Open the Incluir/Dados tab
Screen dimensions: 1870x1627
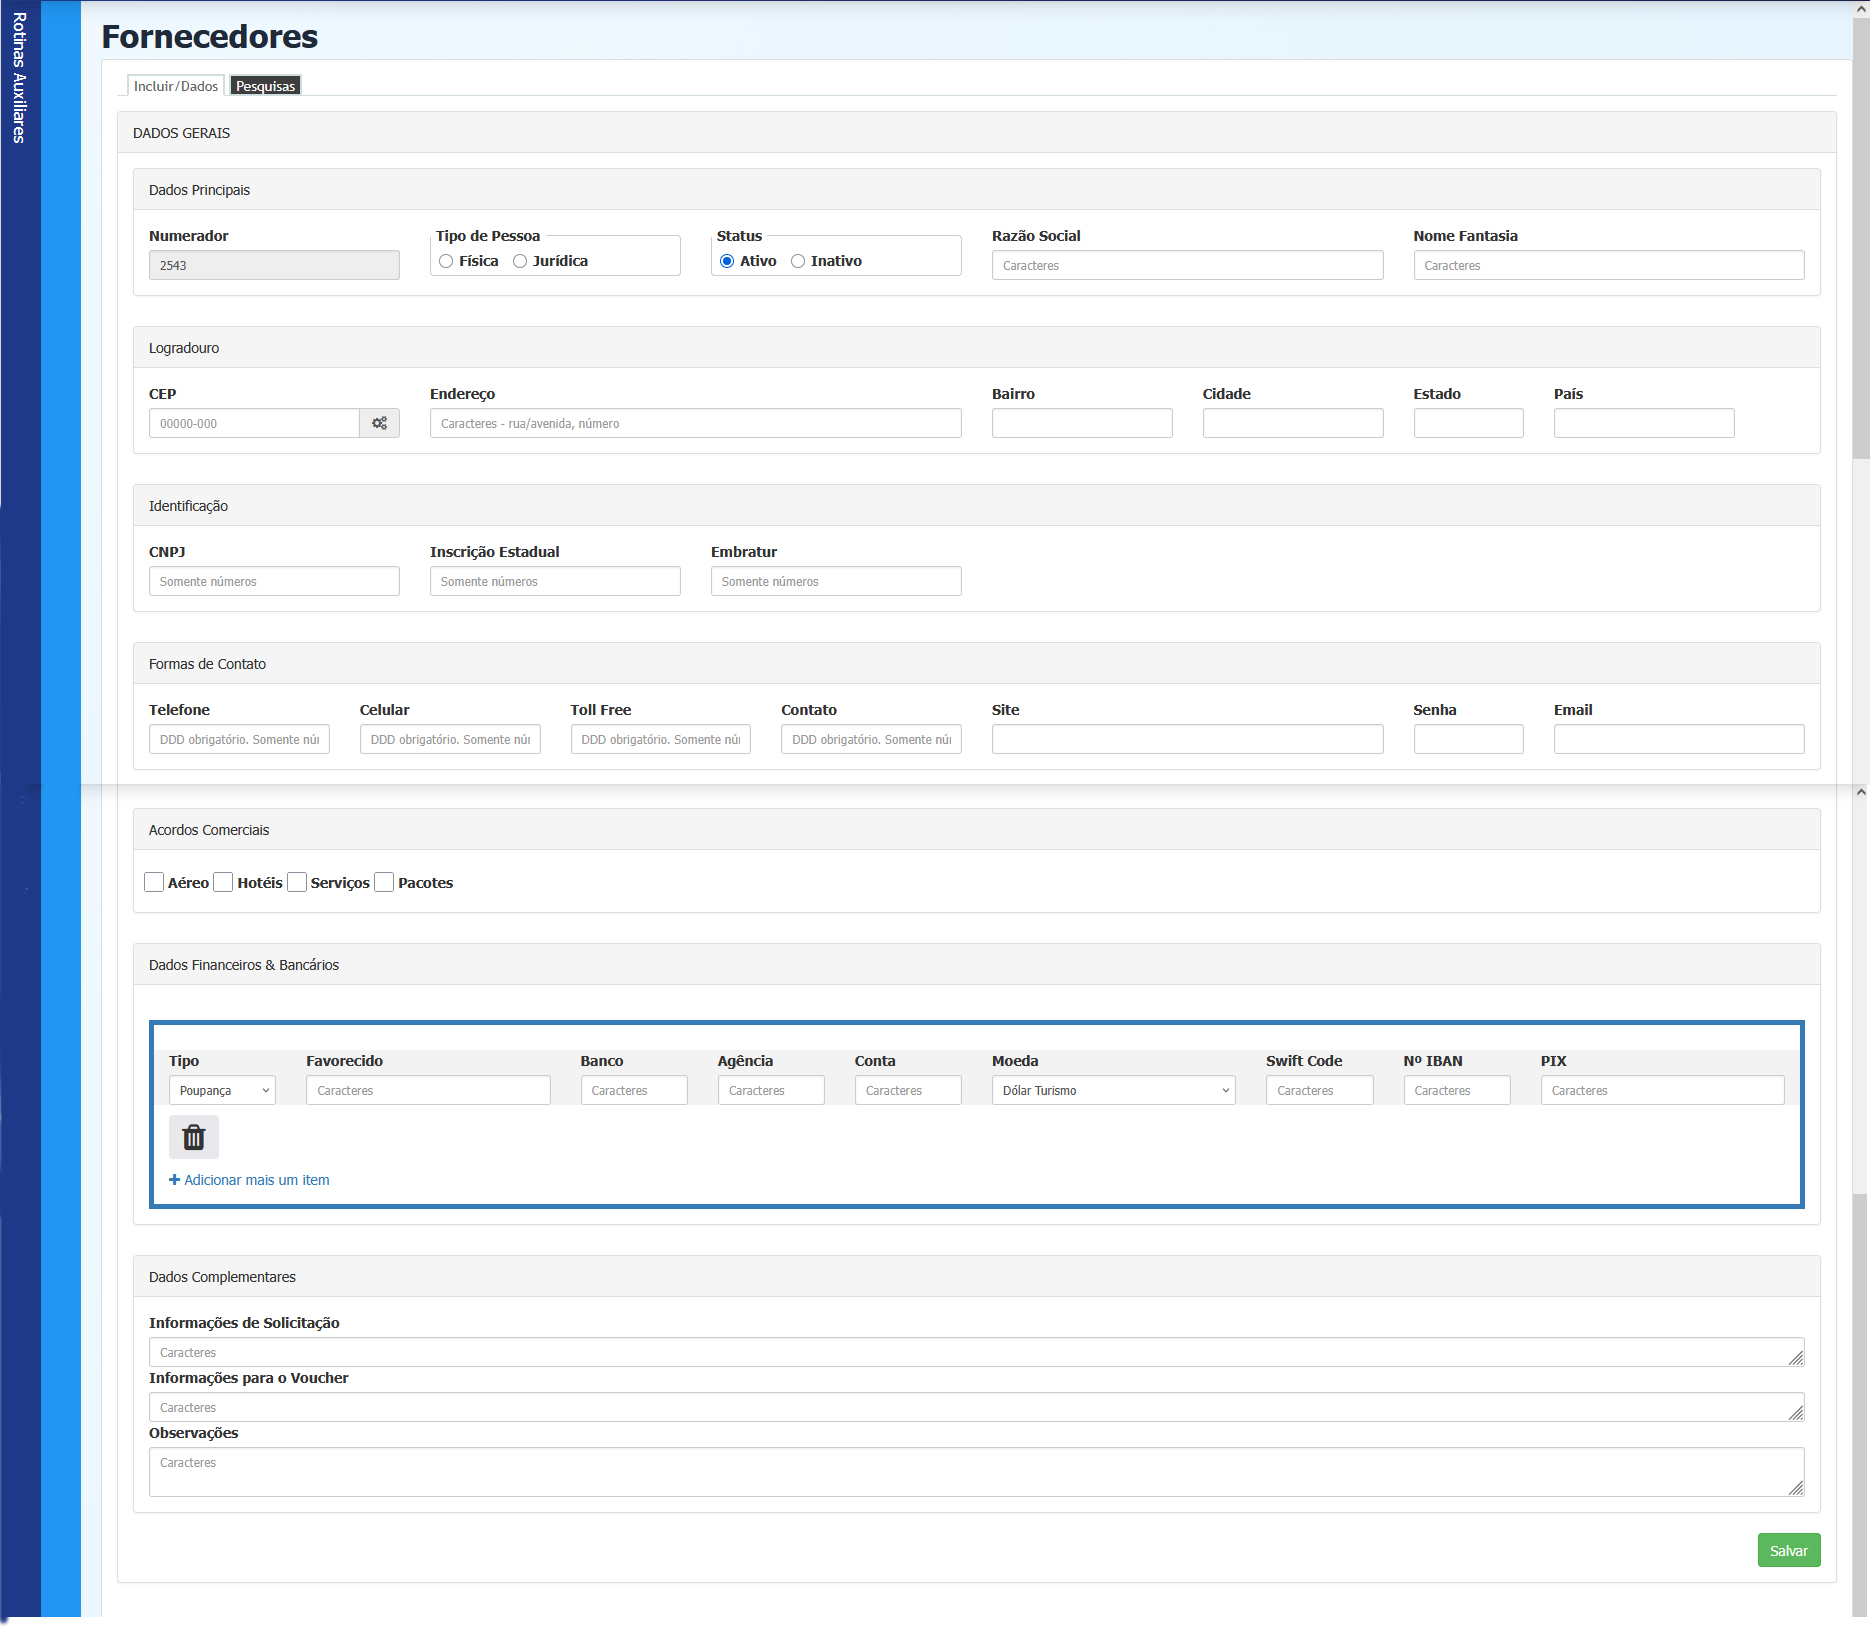coord(176,86)
